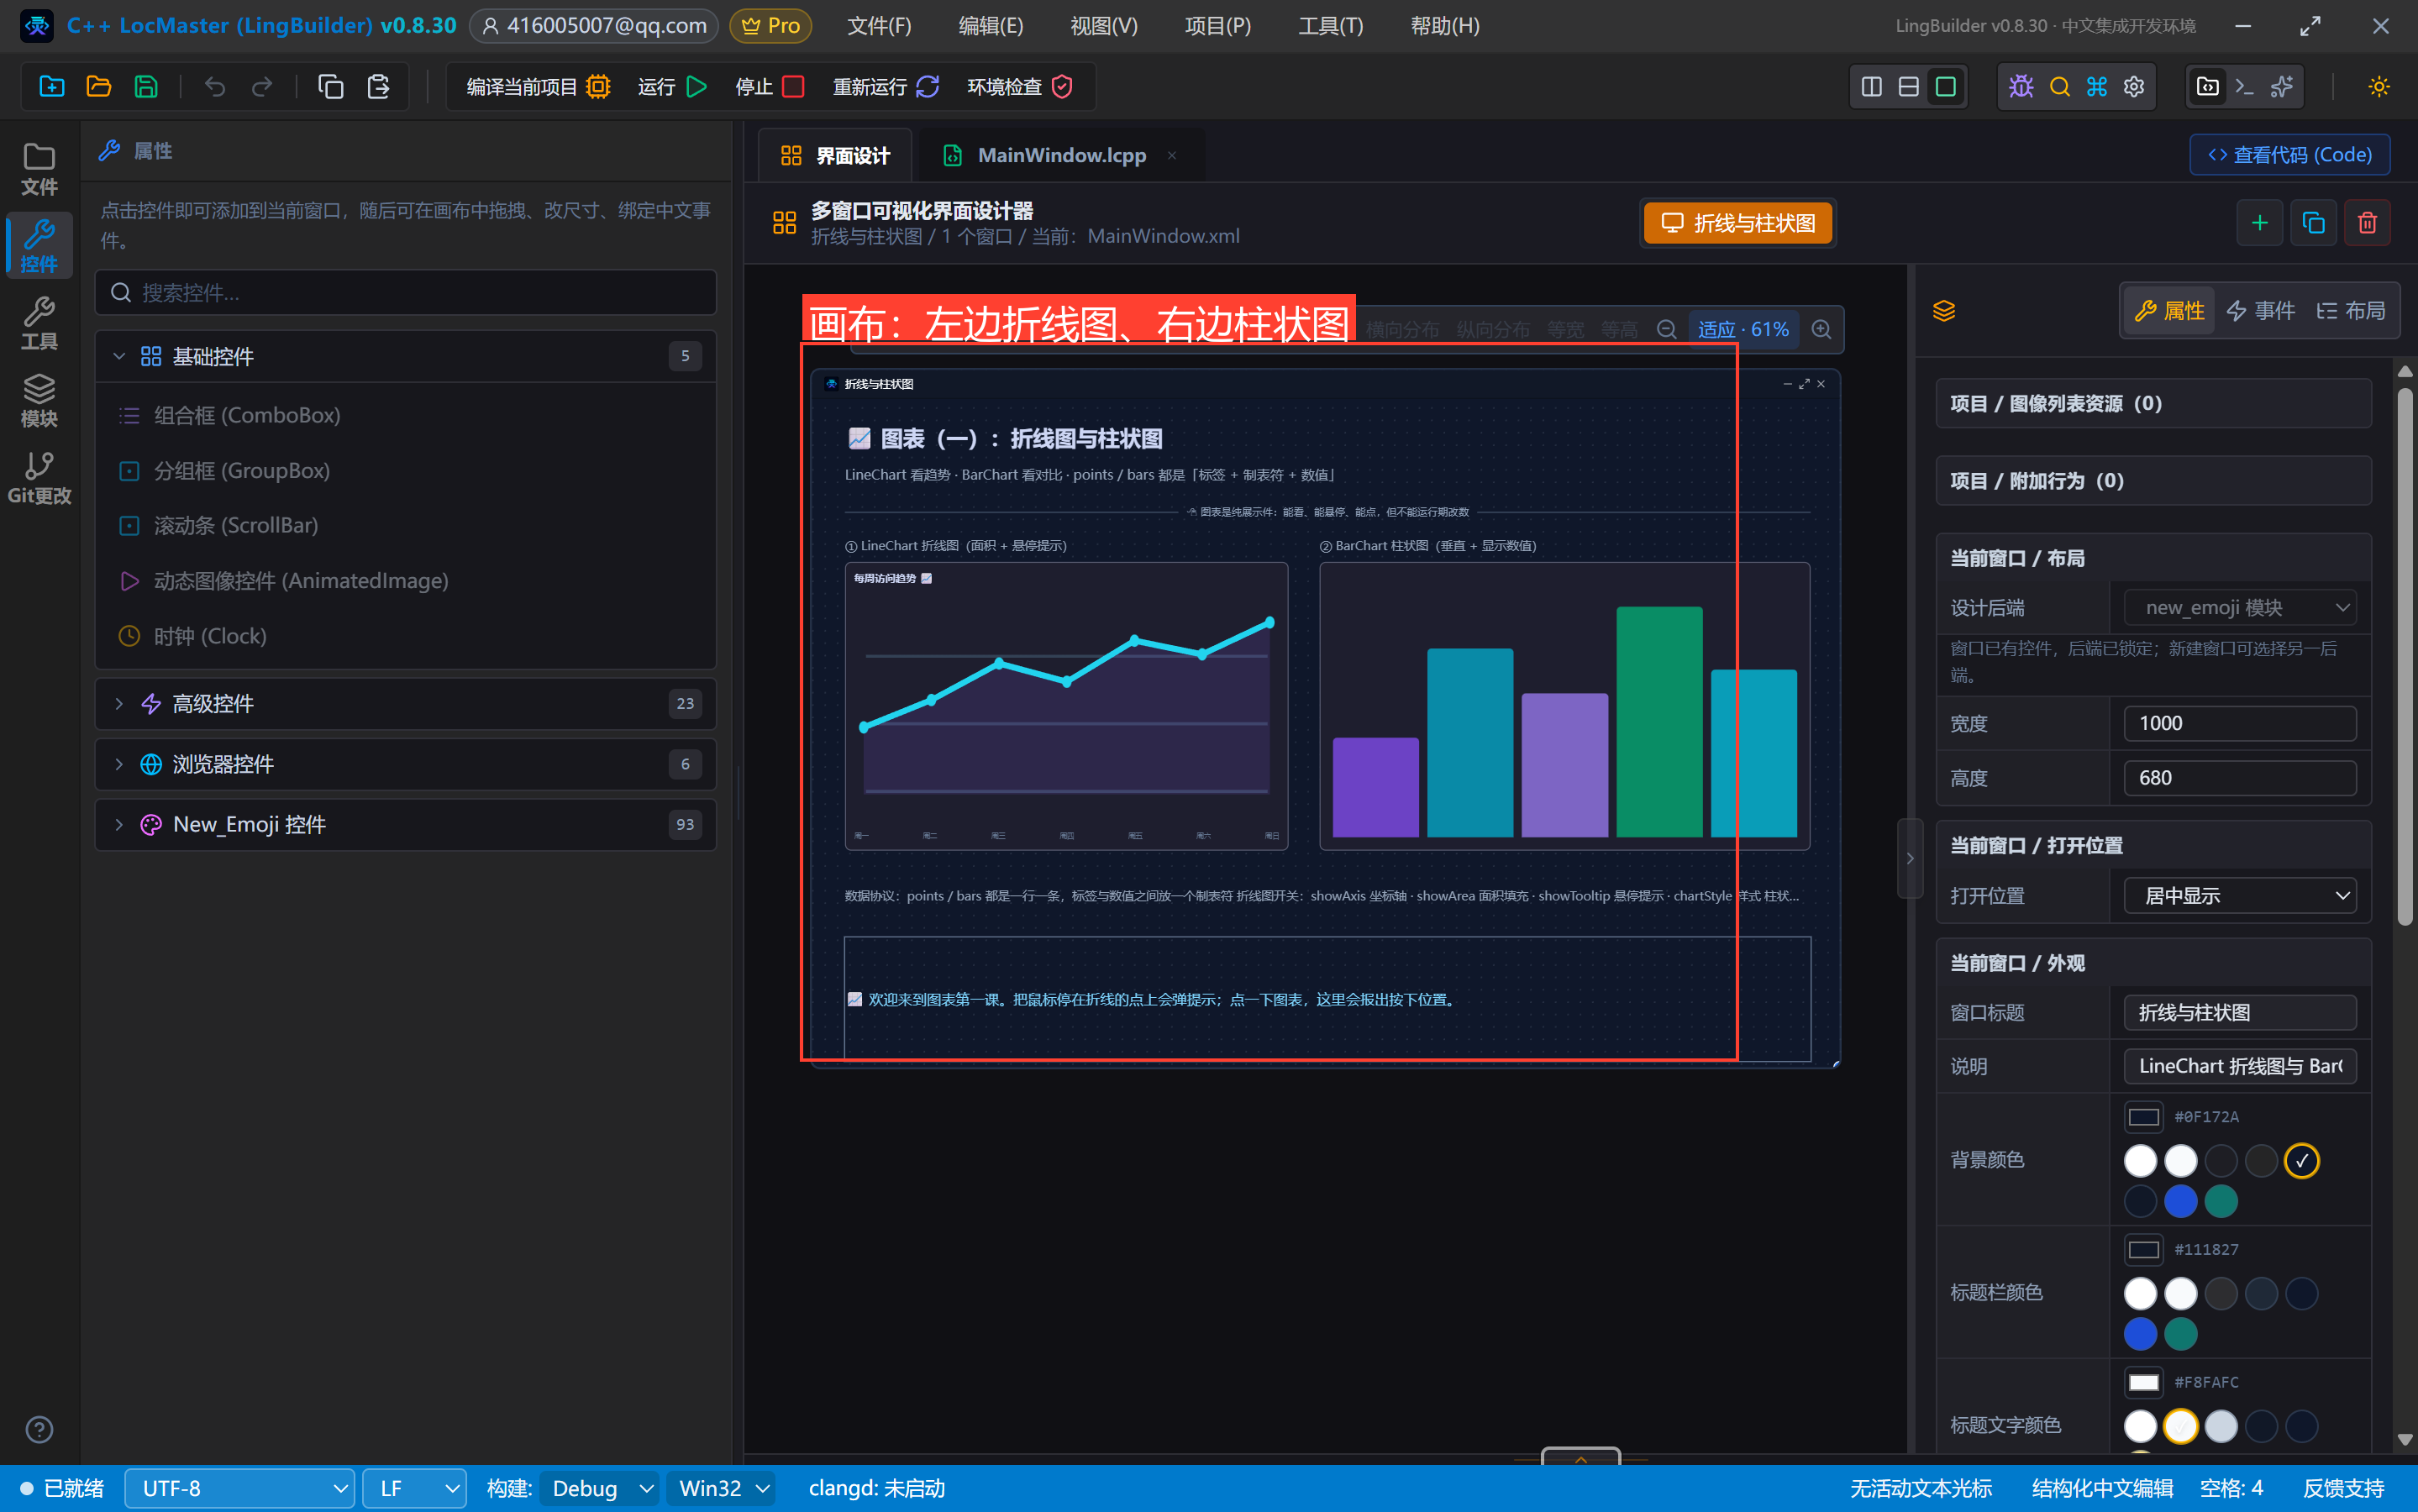This screenshot has width=2418, height=1512.
Task: Click the redo arrow icon
Action: point(262,87)
